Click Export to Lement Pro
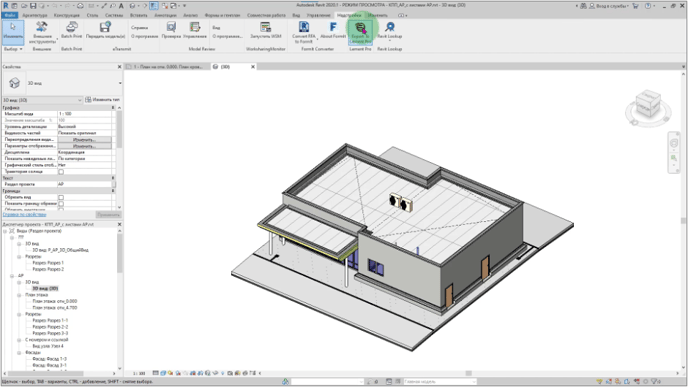The width and height of the screenshot is (688, 387). (360, 32)
